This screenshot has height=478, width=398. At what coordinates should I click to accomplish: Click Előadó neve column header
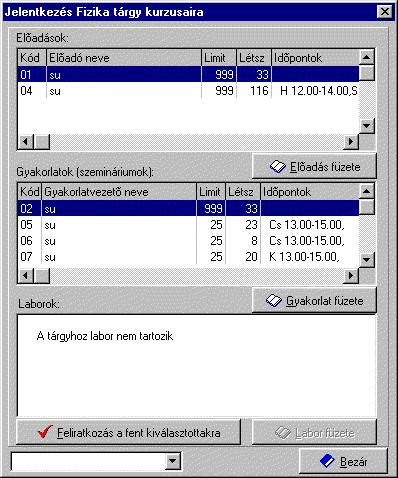[x=124, y=58]
